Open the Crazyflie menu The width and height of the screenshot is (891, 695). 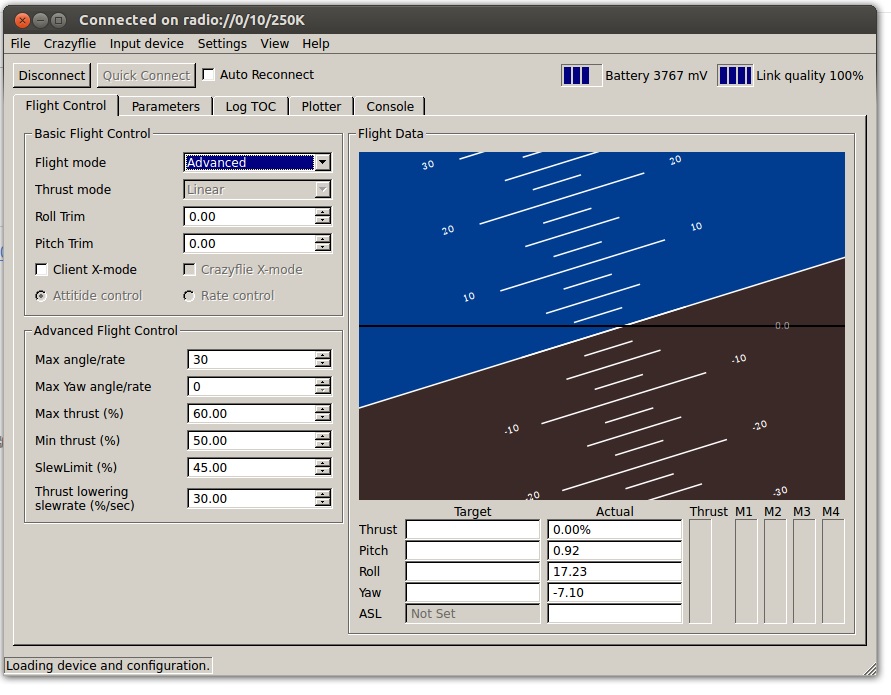point(70,44)
